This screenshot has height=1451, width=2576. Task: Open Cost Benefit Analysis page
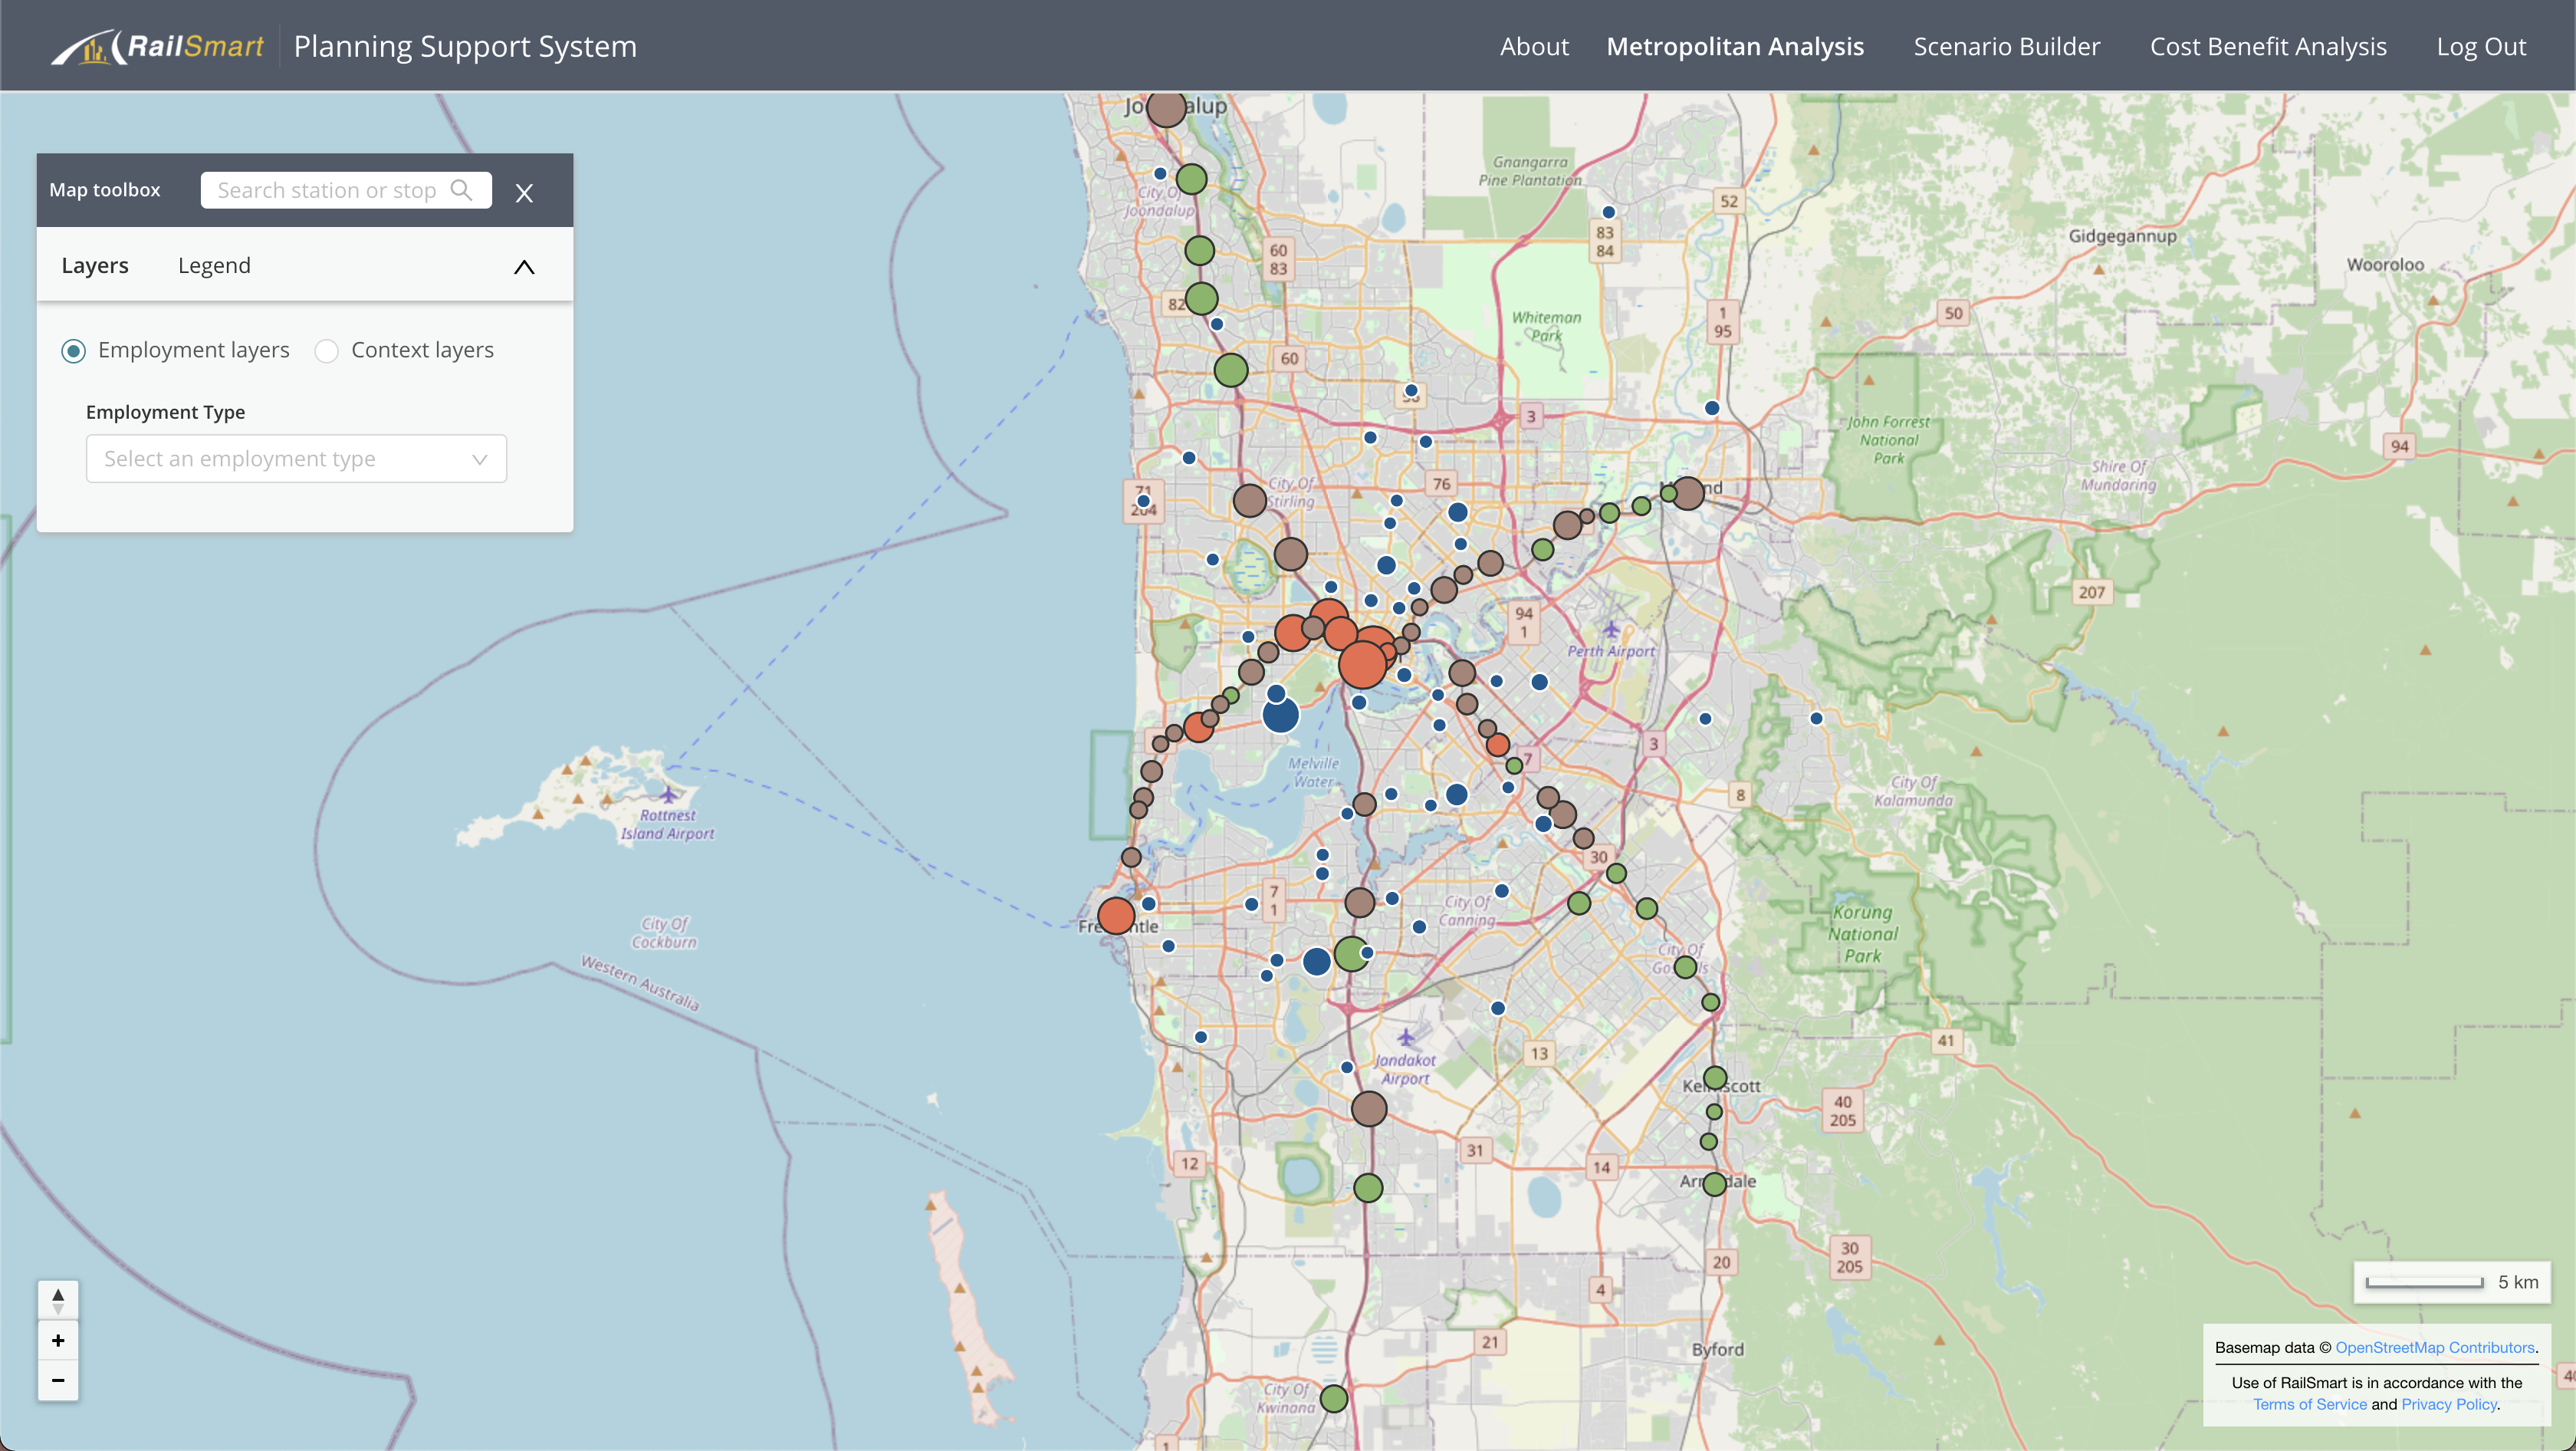[2267, 47]
